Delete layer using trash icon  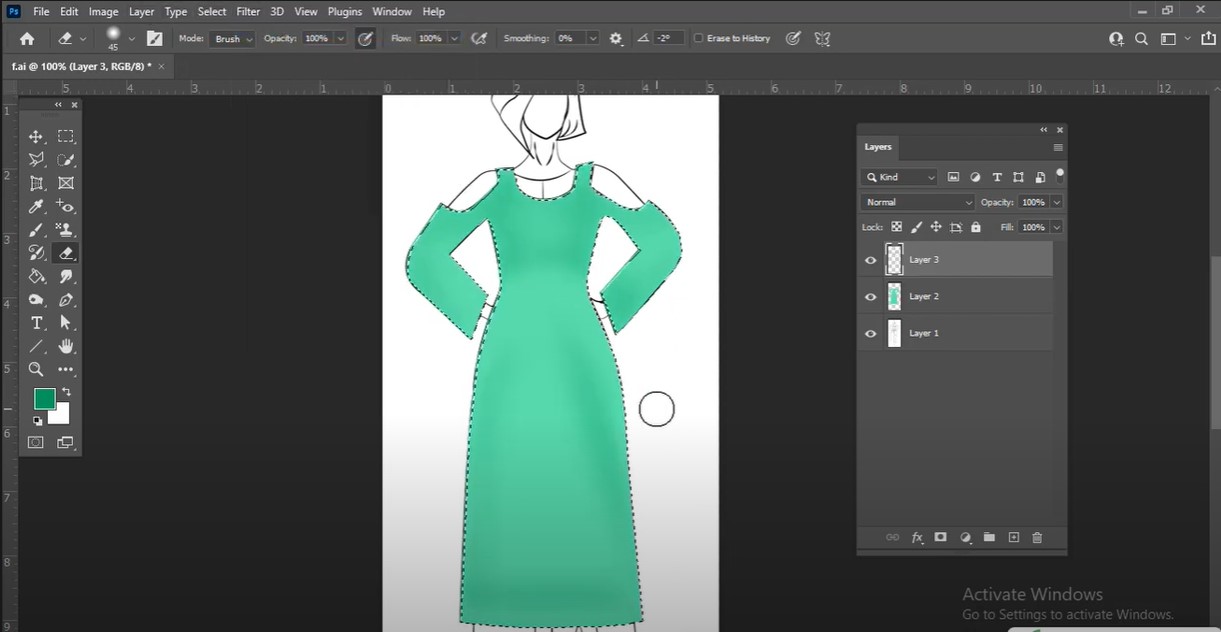pyautogui.click(x=1037, y=538)
